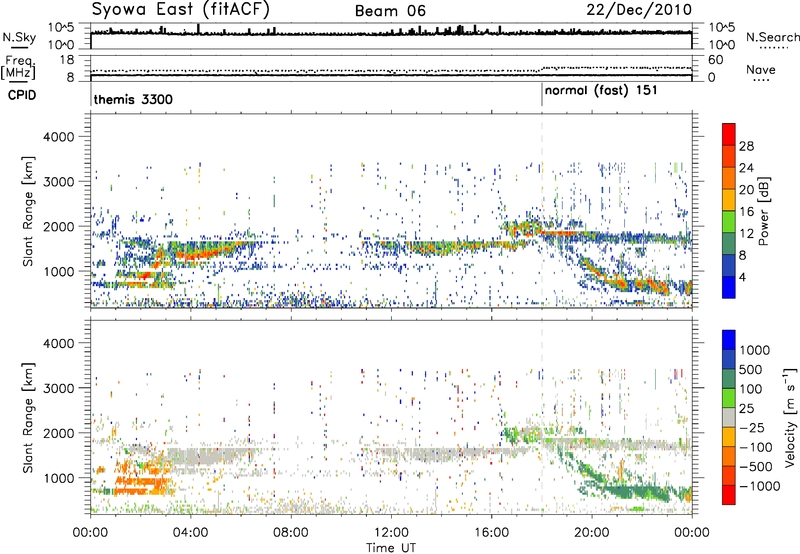800x554 pixels.
Task: Click the '04:00' time tick label
Action: click(190, 533)
